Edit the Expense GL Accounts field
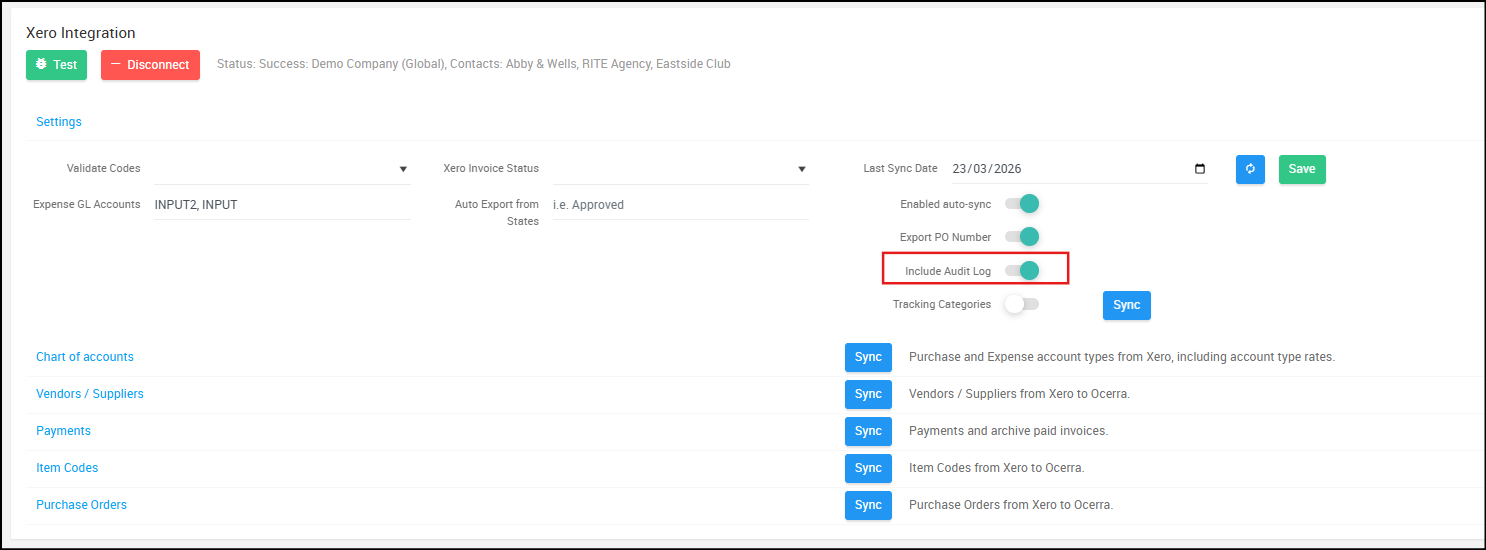 [x=282, y=205]
